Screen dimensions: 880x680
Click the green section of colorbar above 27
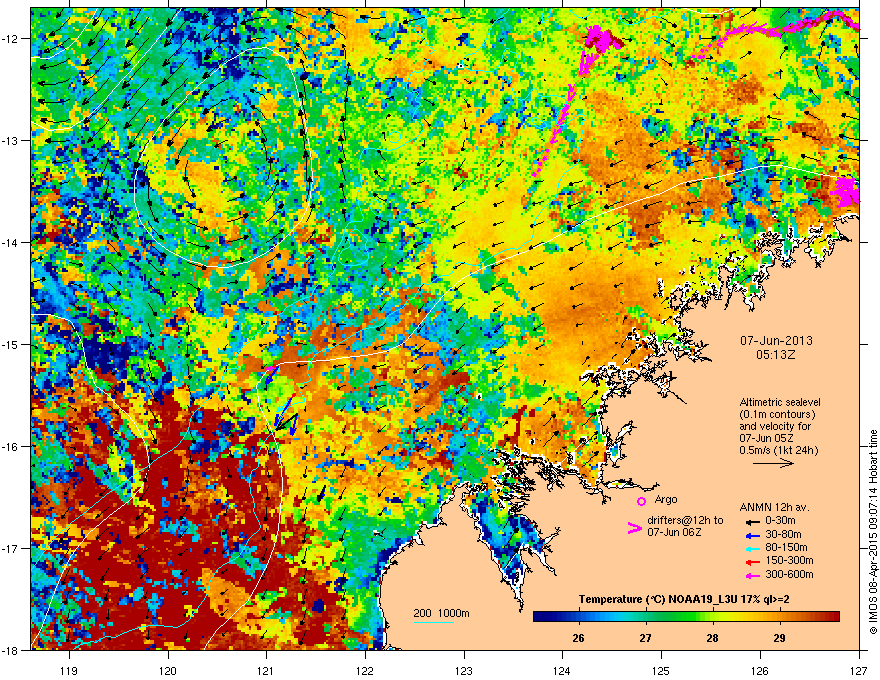pos(645,617)
